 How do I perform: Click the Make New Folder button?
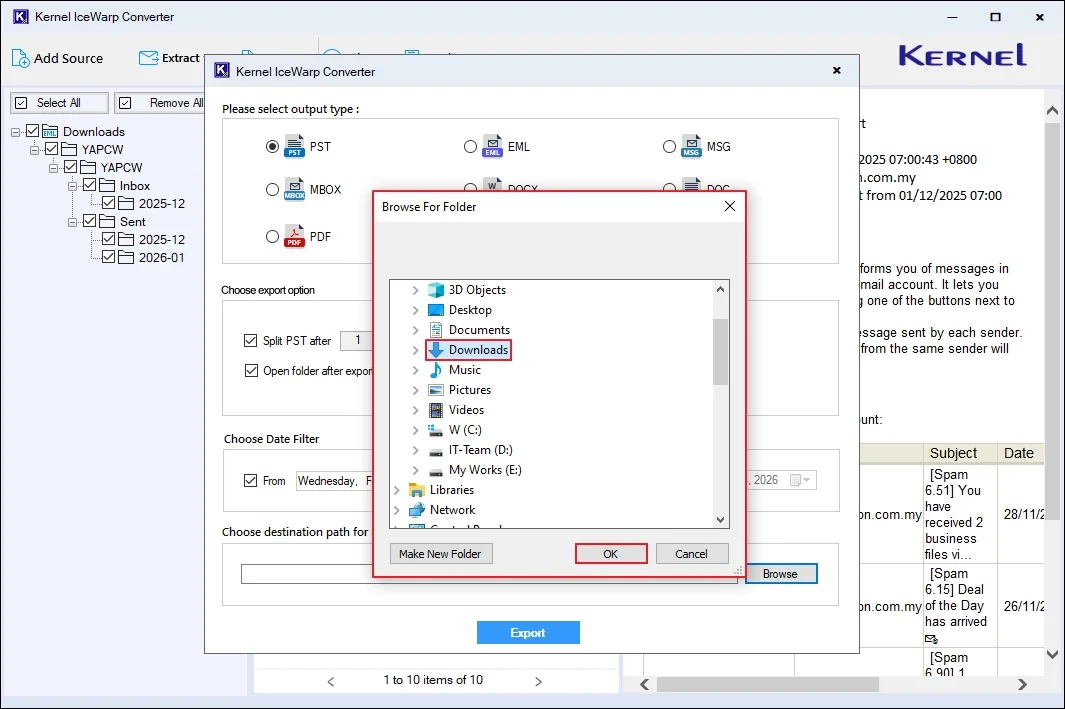(x=441, y=553)
